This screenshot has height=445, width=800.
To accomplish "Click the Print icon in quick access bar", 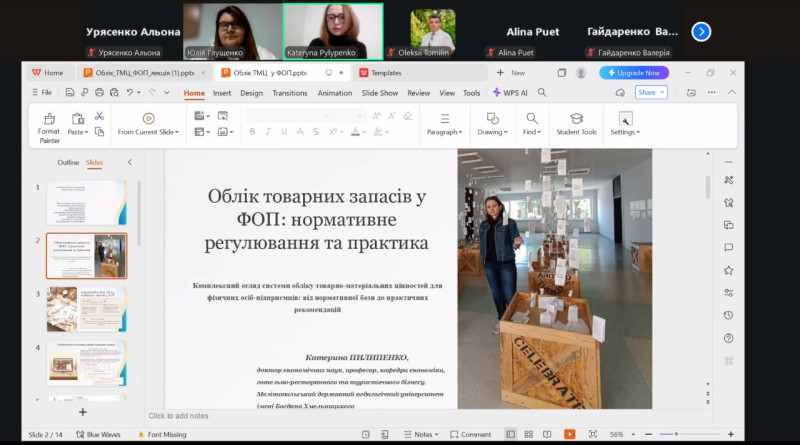I will point(99,93).
